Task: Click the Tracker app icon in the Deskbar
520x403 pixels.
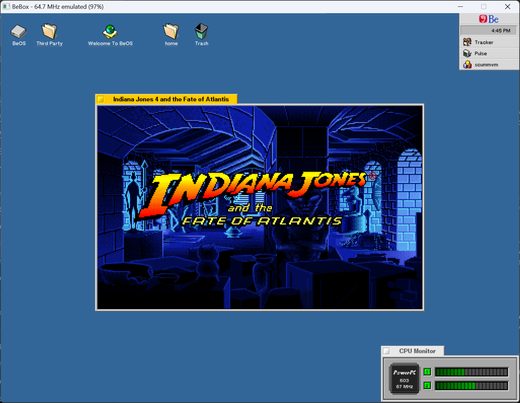Action: 467,42
